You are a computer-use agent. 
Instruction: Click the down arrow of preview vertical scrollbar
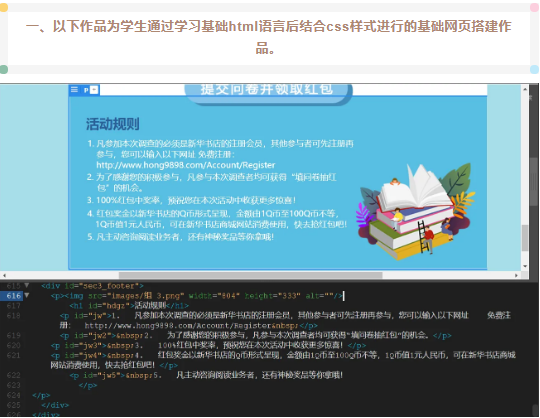pos(525,266)
